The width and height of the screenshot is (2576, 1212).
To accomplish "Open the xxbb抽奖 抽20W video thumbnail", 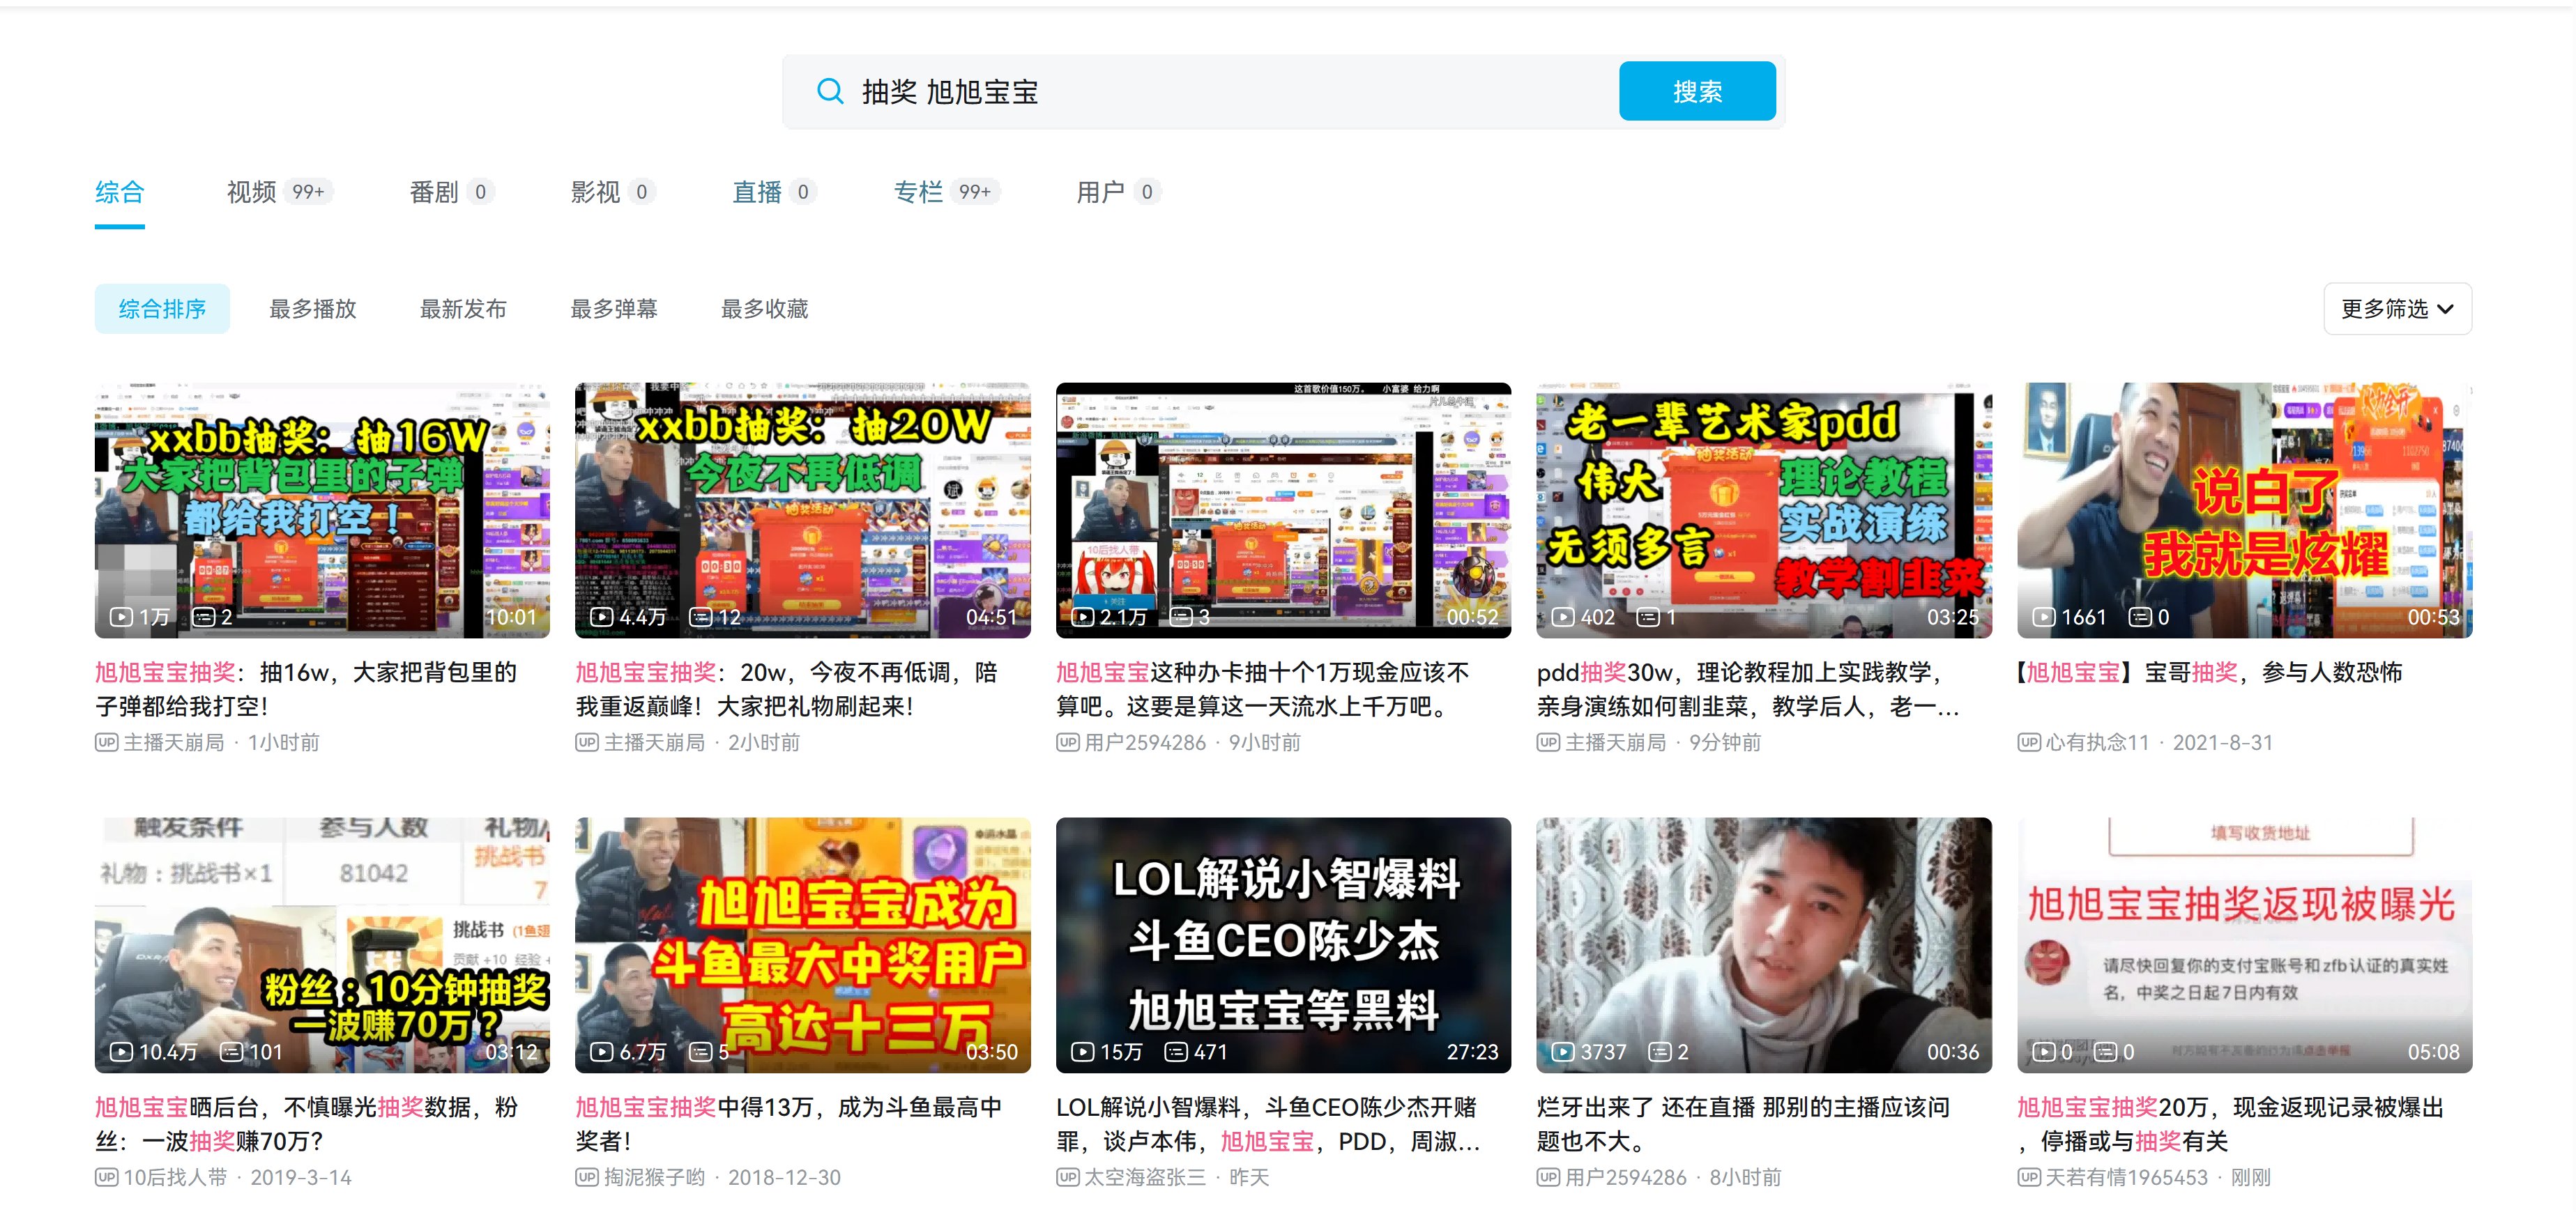I will pyautogui.click(x=803, y=510).
